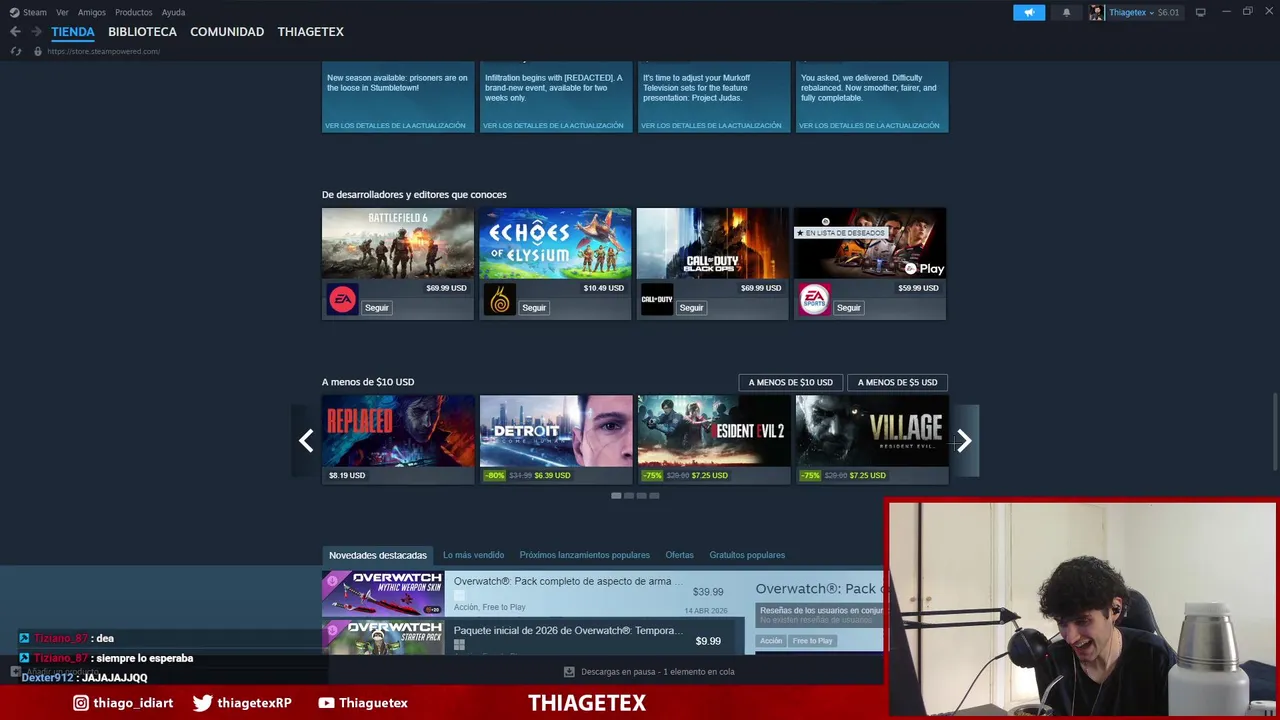Reload the store page with the refresh icon
The height and width of the screenshot is (720, 1280).
16,51
